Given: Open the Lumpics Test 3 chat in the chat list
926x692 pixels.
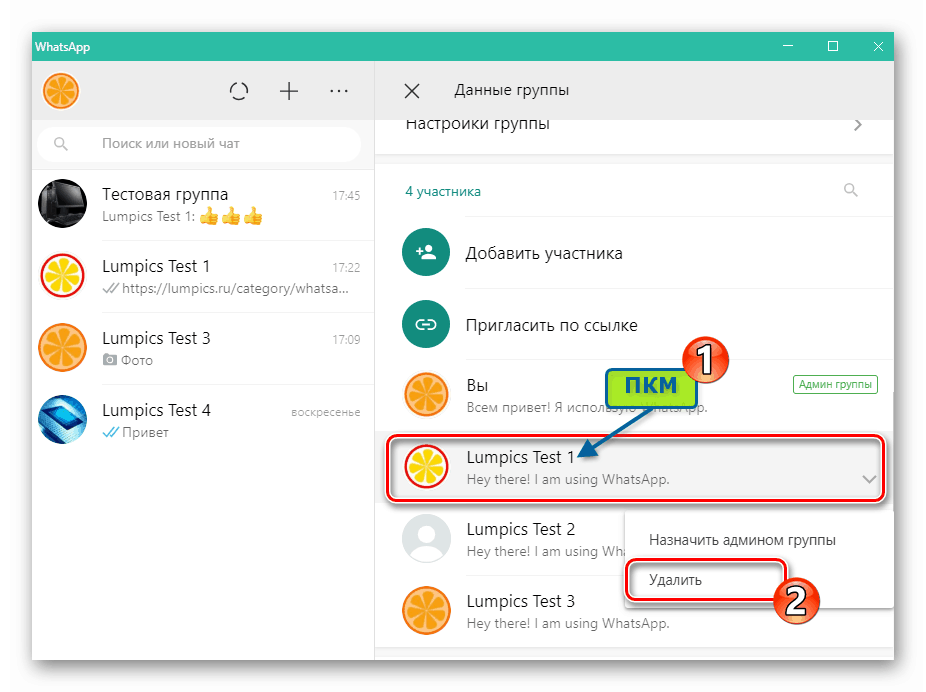Looking at the screenshot, I should pyautogui.click(x=203, y=348).
